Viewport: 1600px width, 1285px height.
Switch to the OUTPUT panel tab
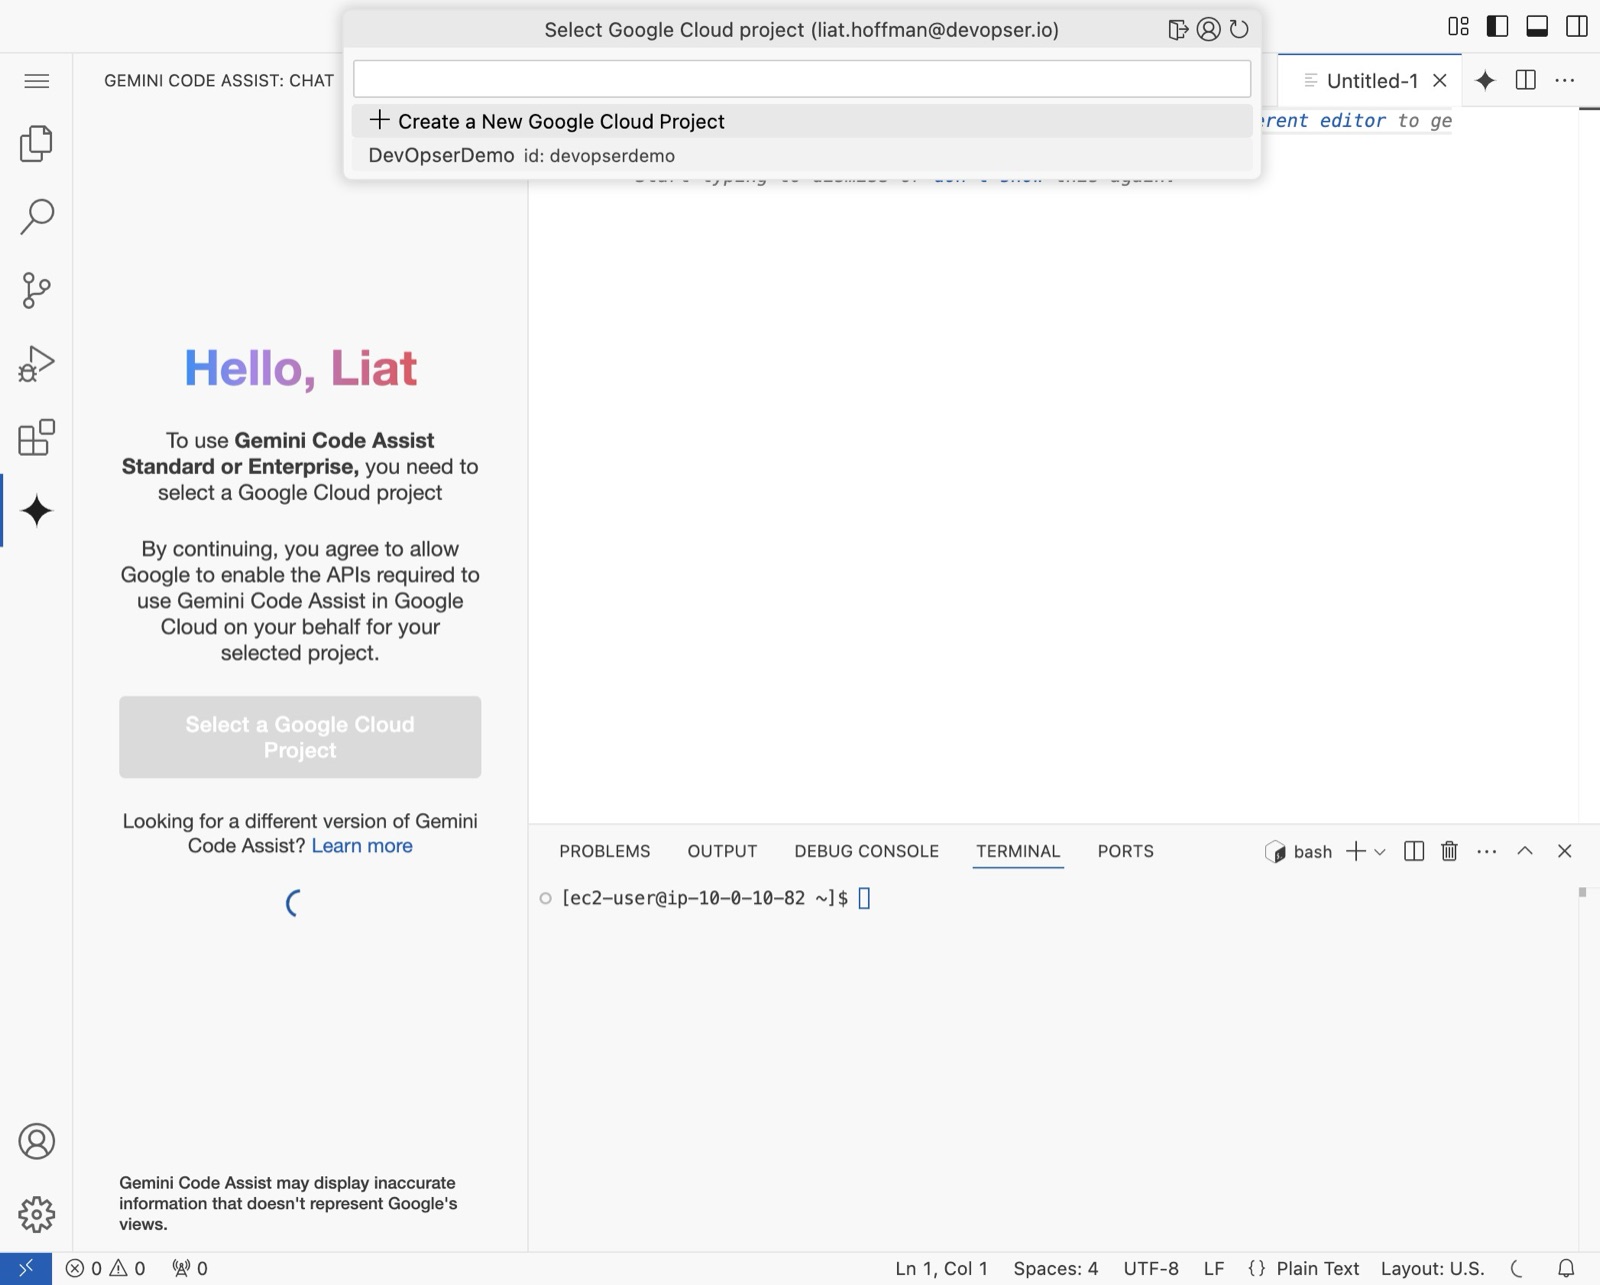(722, 851)
